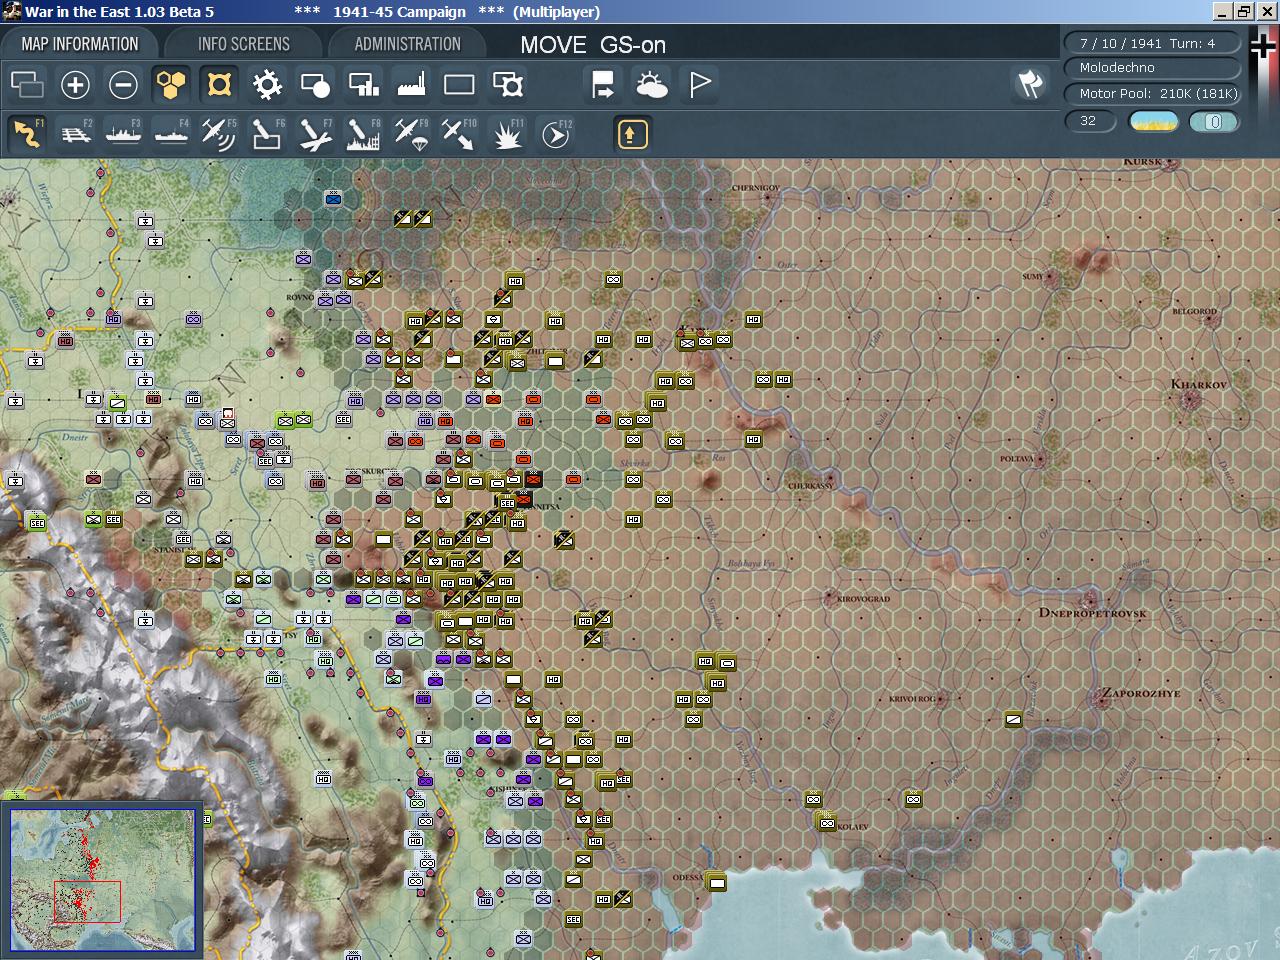Show factory locations on the map

click(x=411, y=85)
